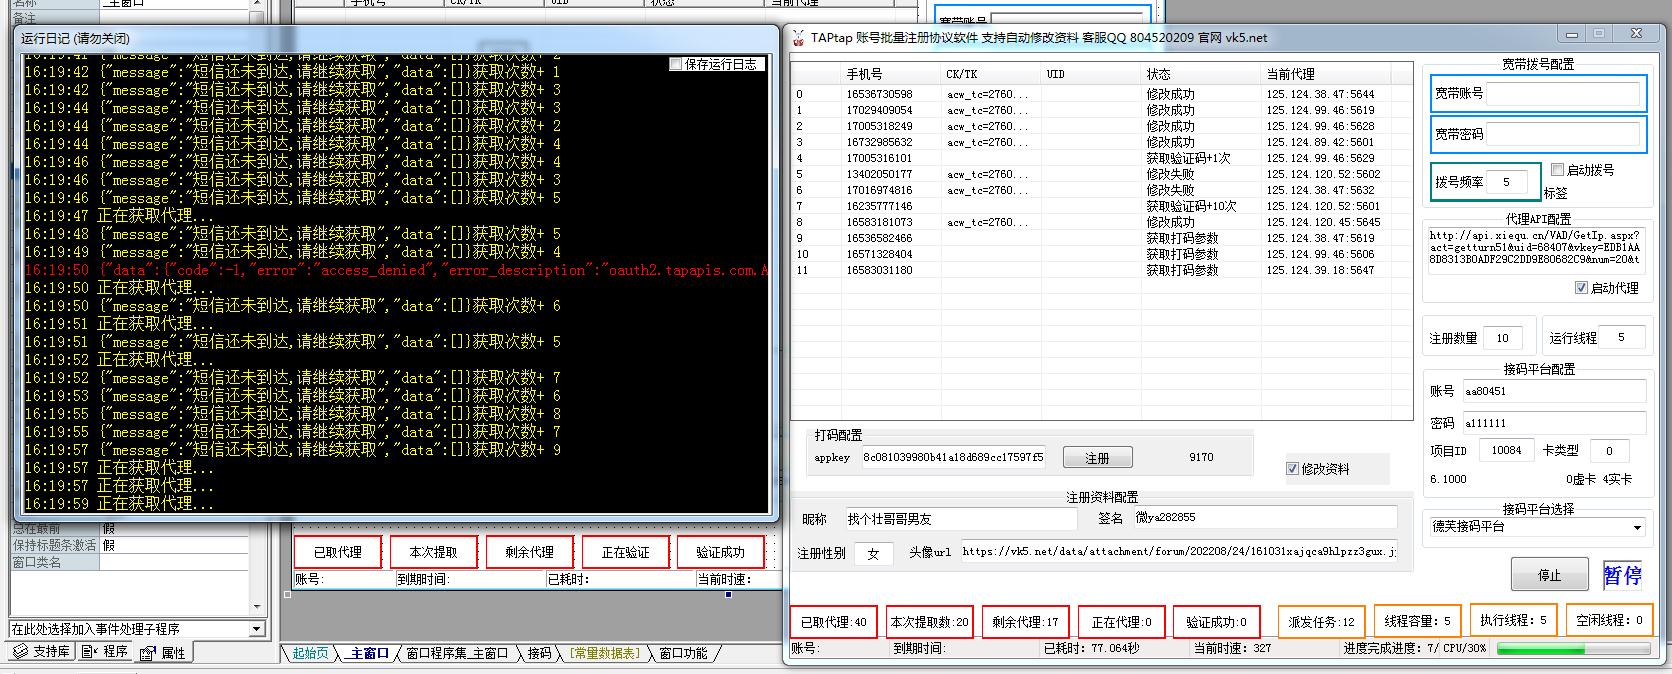Open the 接码平台选择 dropdown
The width and height of the screenshot is (1672, 674).
[x=1636, y=527]
